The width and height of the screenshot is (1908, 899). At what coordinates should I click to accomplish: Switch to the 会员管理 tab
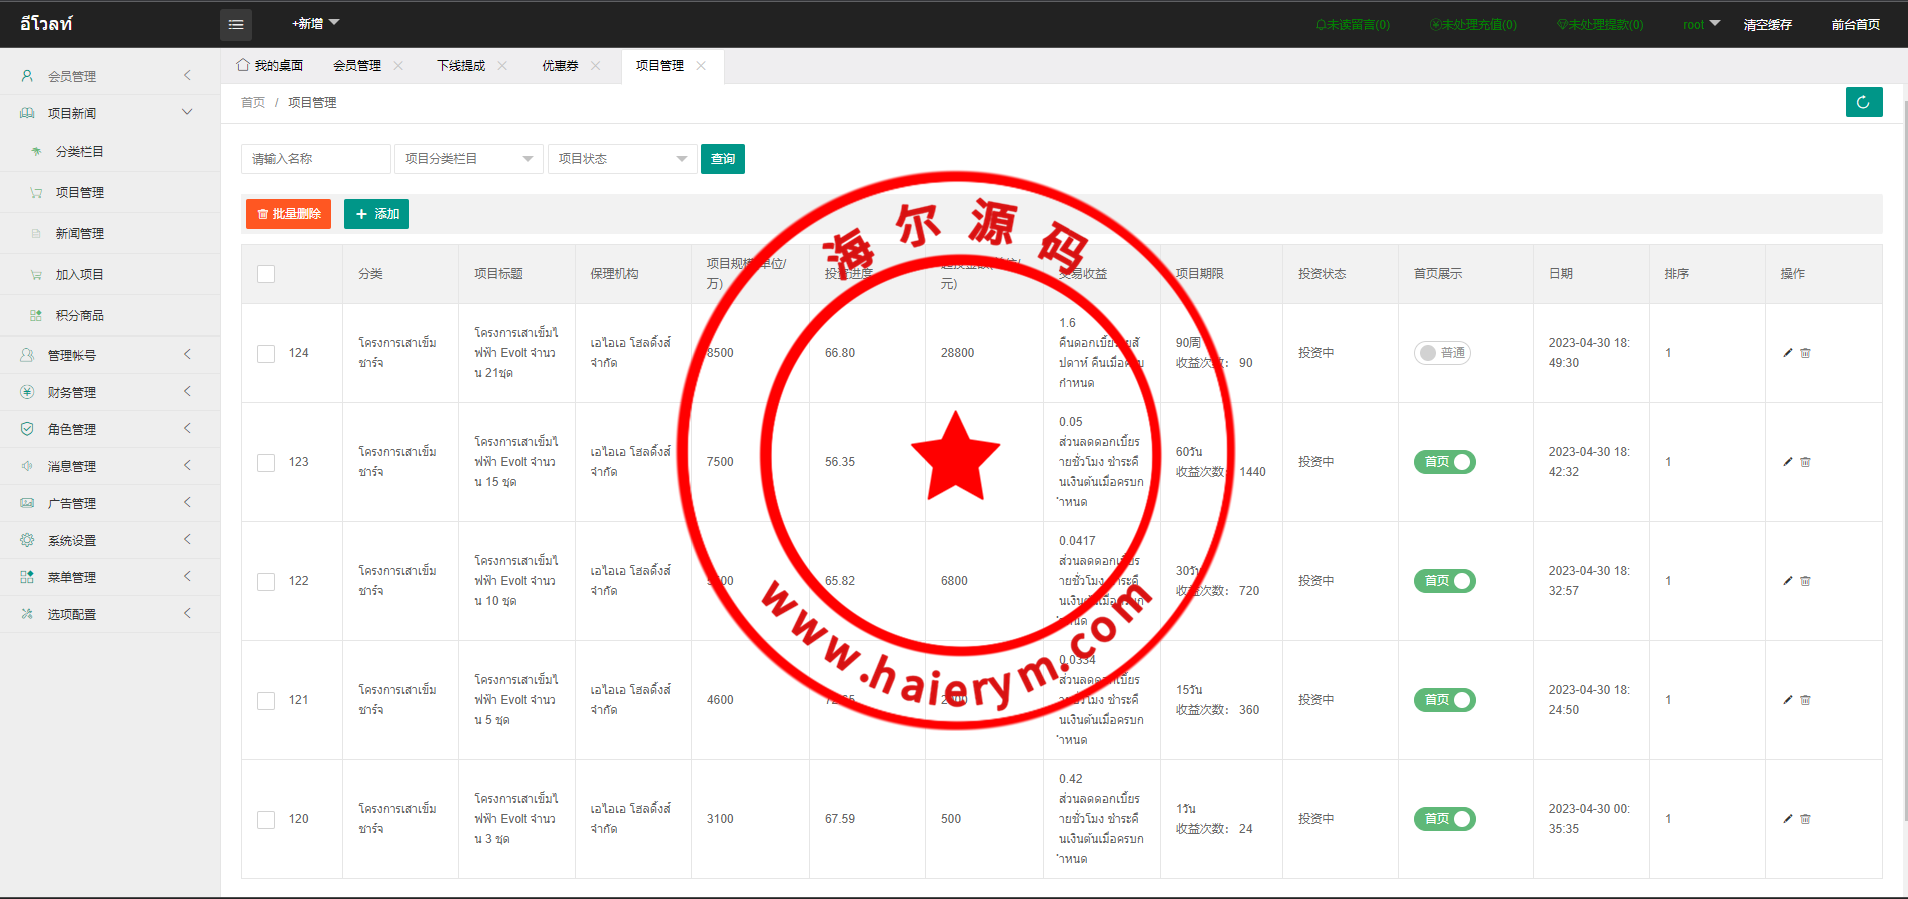[357, 66]
